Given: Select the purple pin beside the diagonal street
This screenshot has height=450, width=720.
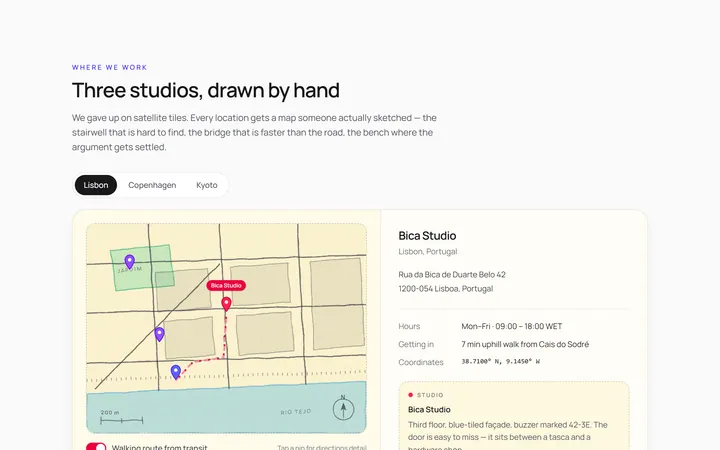Looking at the screenshot, I should tap(159, 334).
